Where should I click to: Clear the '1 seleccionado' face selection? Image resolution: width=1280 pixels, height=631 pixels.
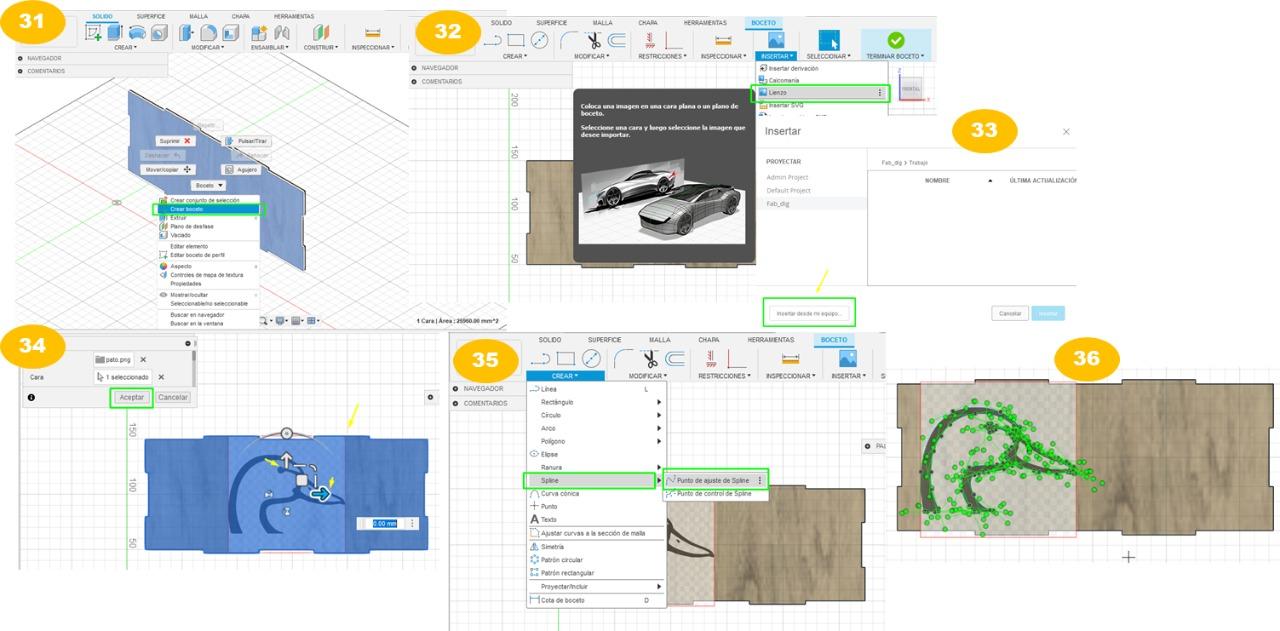[161, 377]
